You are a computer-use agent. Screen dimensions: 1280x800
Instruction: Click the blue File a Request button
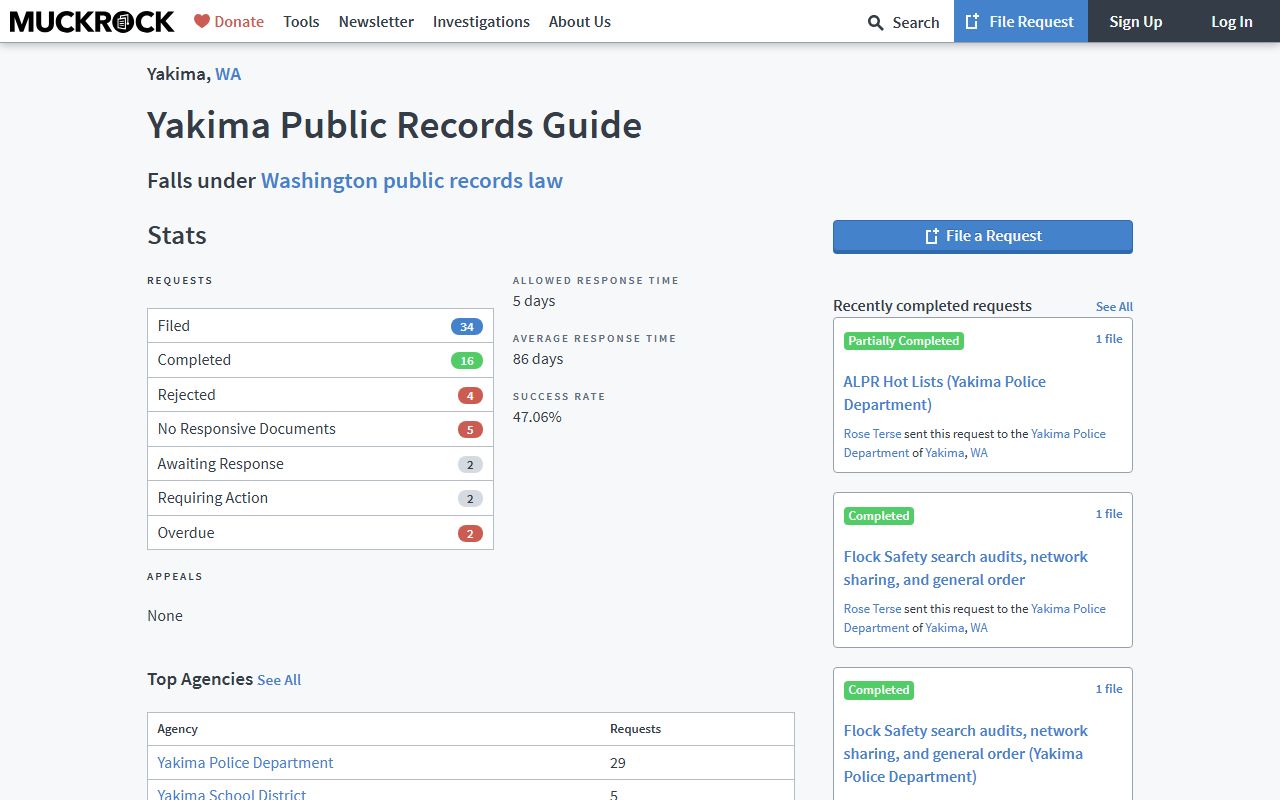(x=983, y=236)
